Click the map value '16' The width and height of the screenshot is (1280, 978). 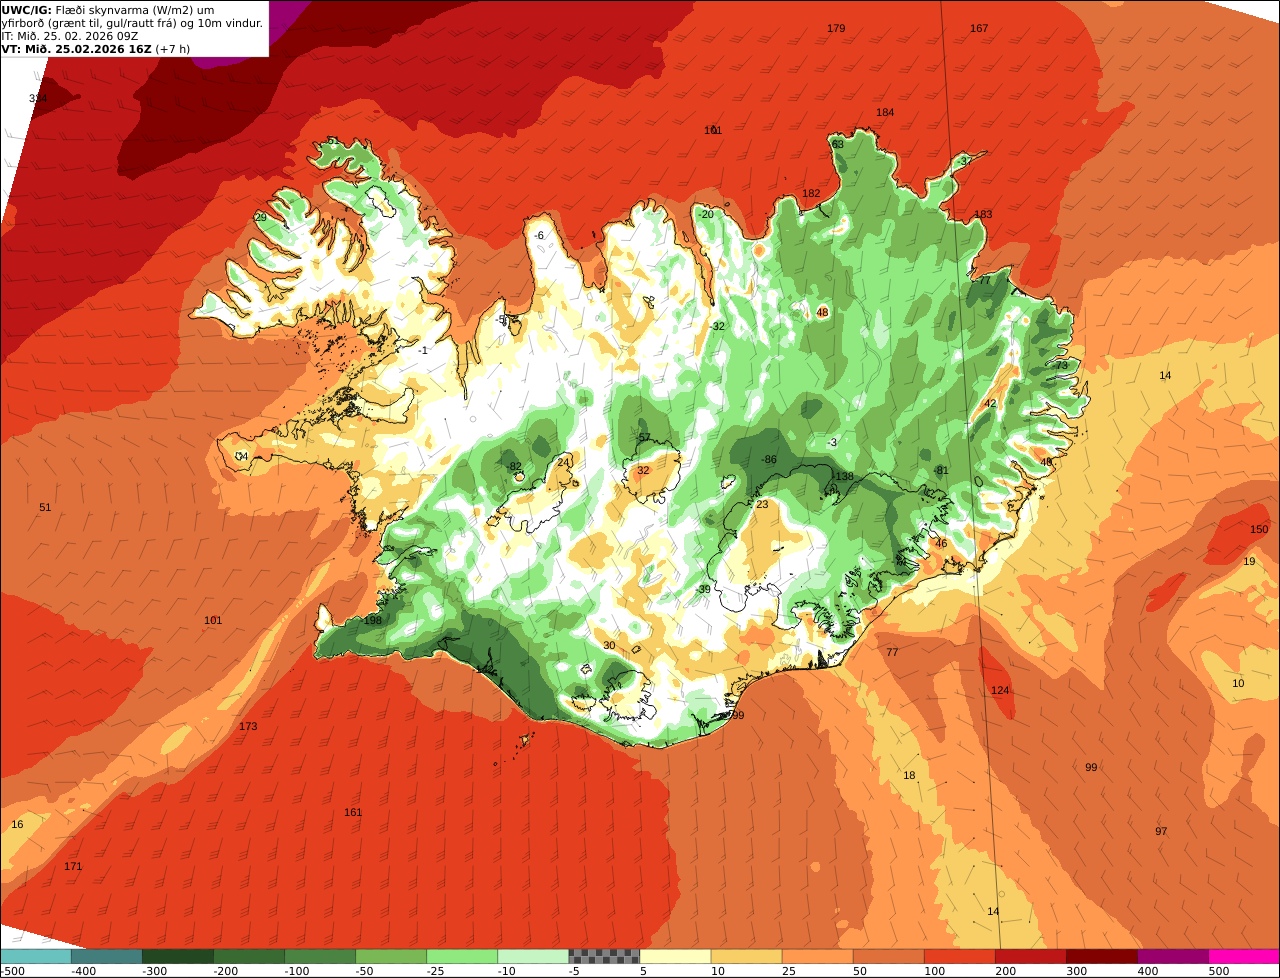pyautogui.click(x=17, y=824)
